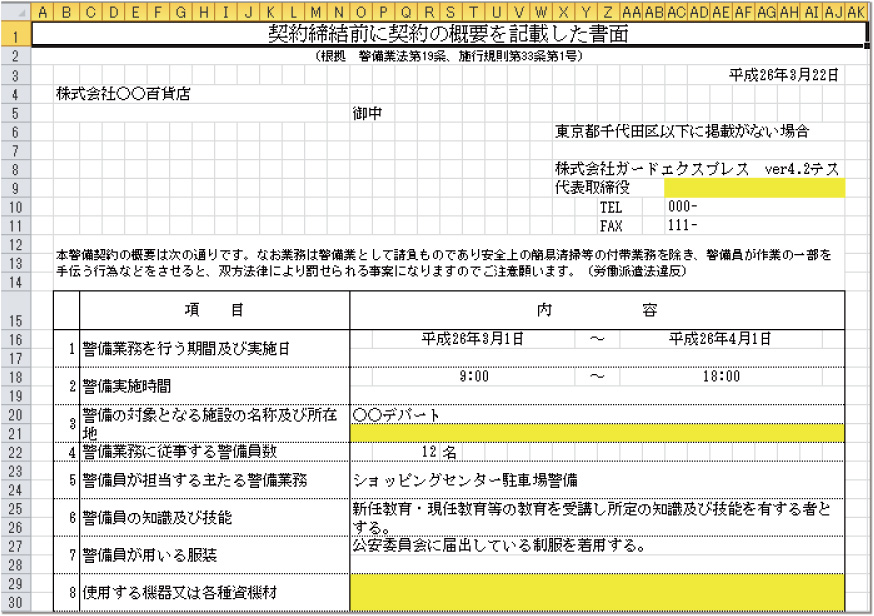Click the TEL label
874x616 pixels.
(610, 207)
